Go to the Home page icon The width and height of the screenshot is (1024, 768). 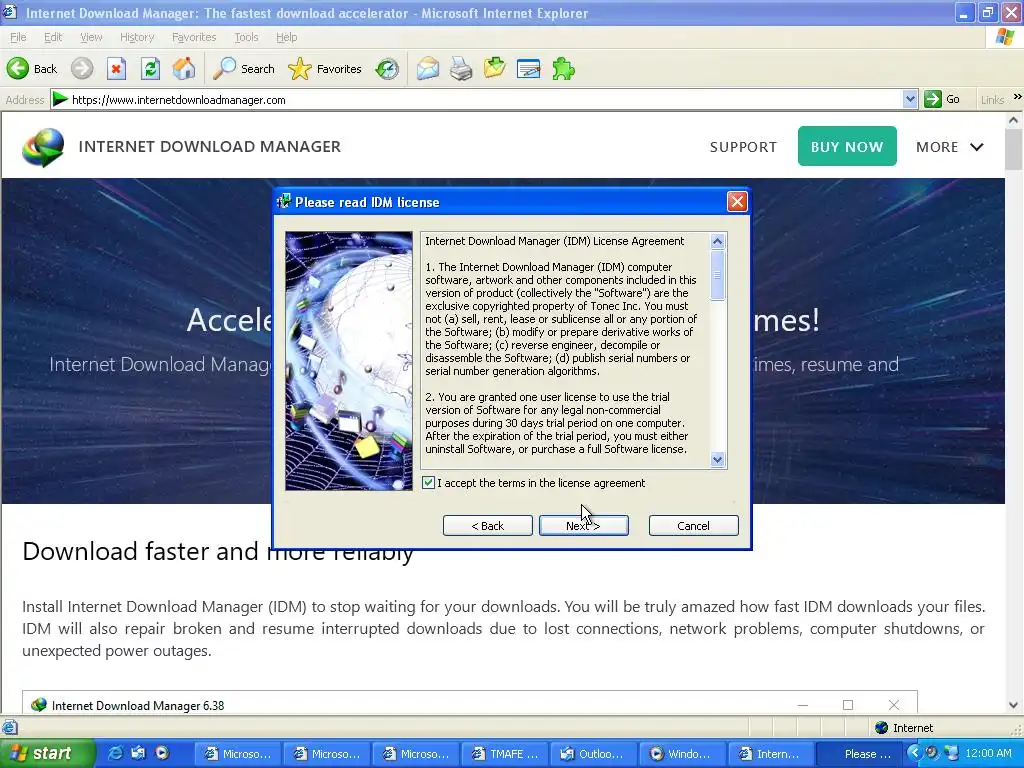(184, 69)
